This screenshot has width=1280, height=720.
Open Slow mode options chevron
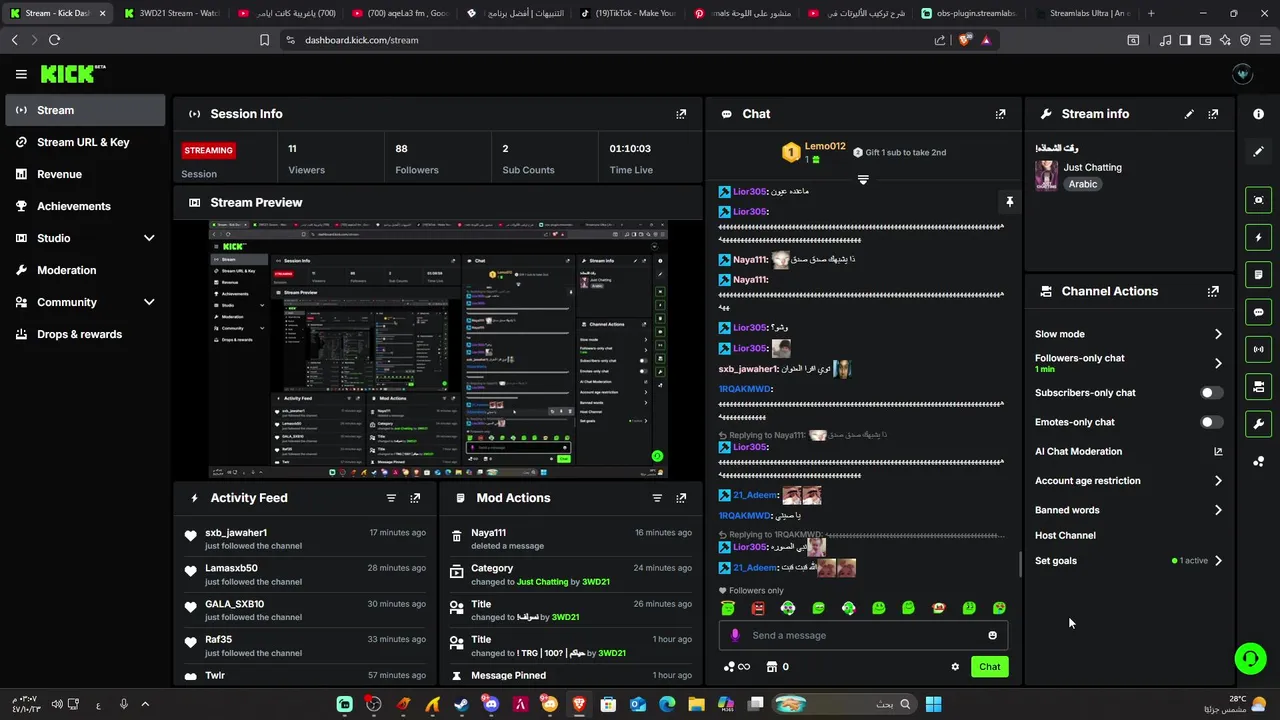point(1218,334)
